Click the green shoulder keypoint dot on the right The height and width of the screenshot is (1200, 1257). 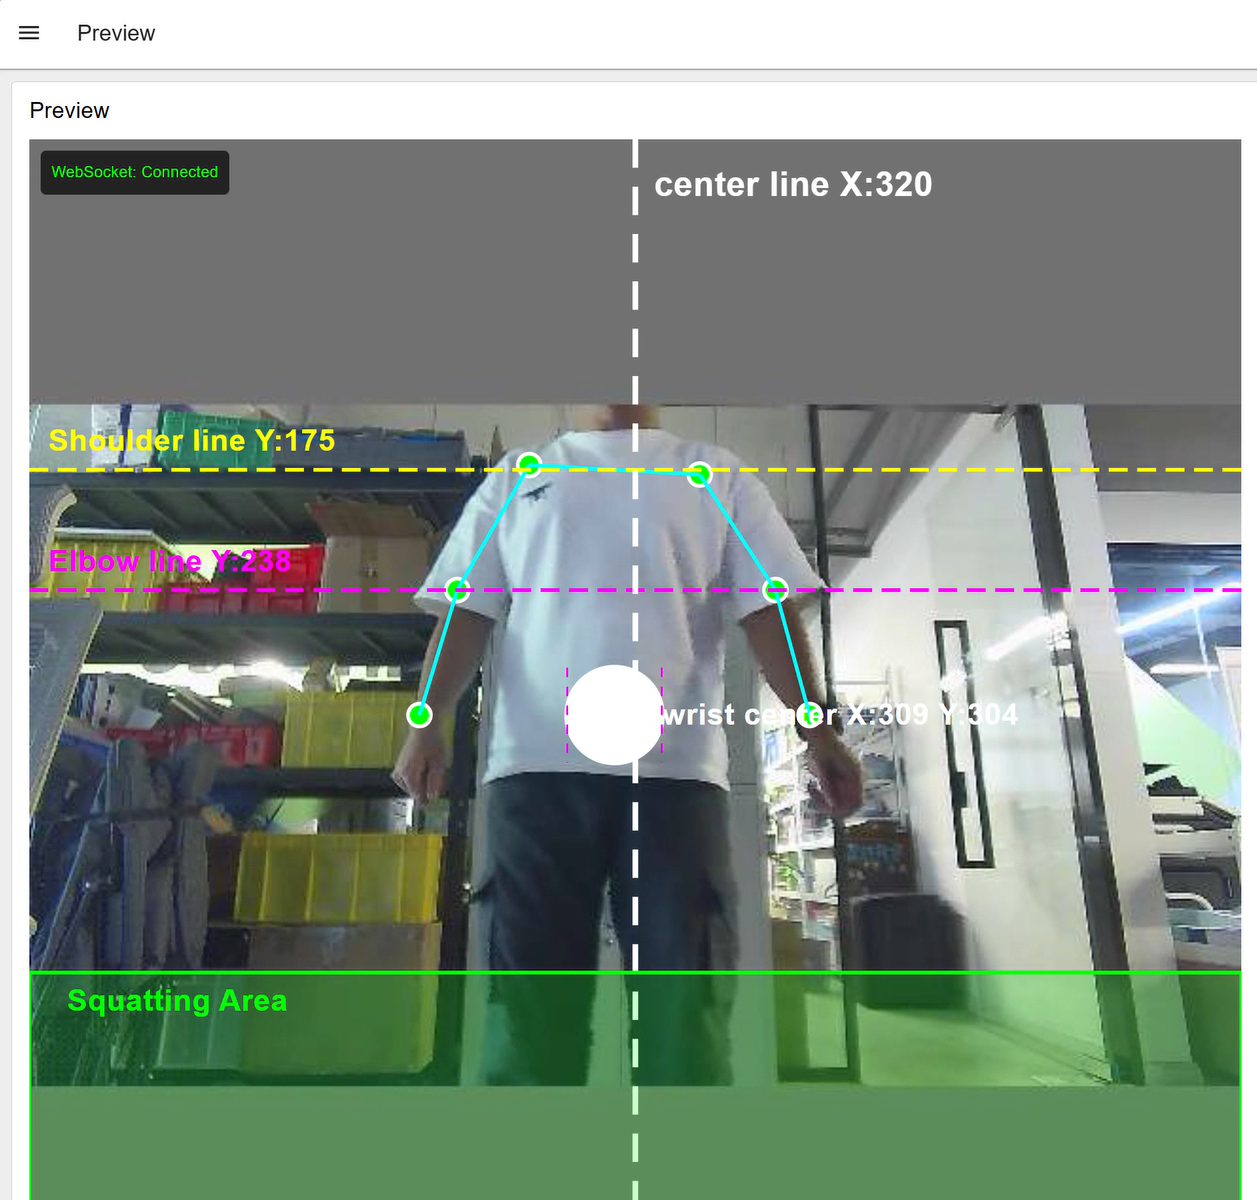699,474
